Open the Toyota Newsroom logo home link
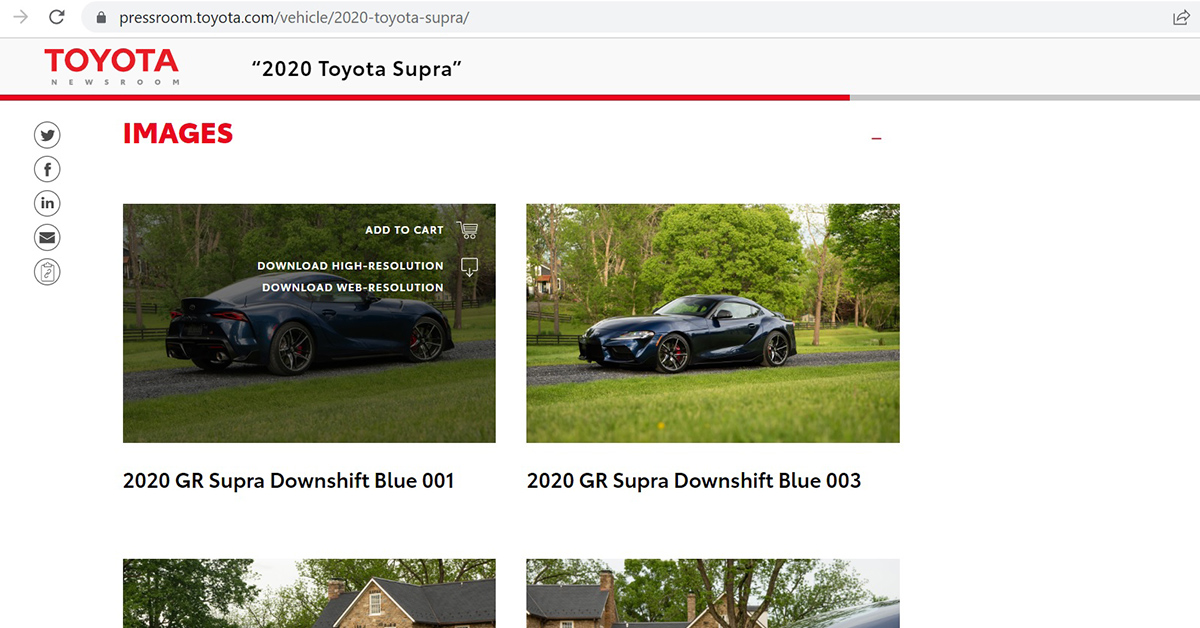 point(111,67)
